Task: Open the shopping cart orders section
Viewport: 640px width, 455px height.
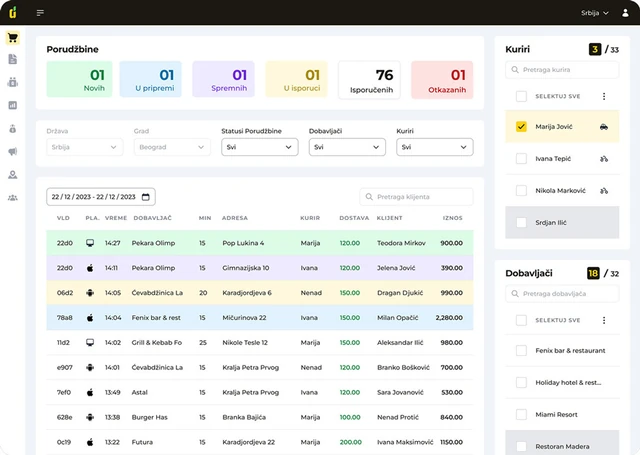Action: click(x=13, y=38)
